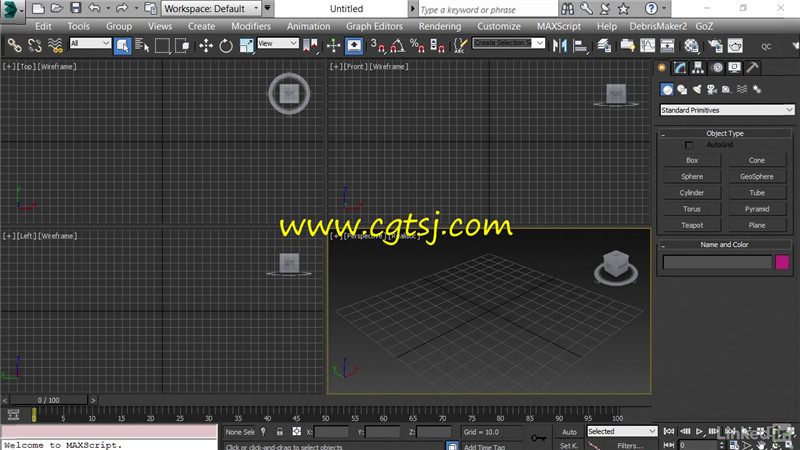Open the Layer Manager
The image size is (800, 450).
click(x=604, y=46)
